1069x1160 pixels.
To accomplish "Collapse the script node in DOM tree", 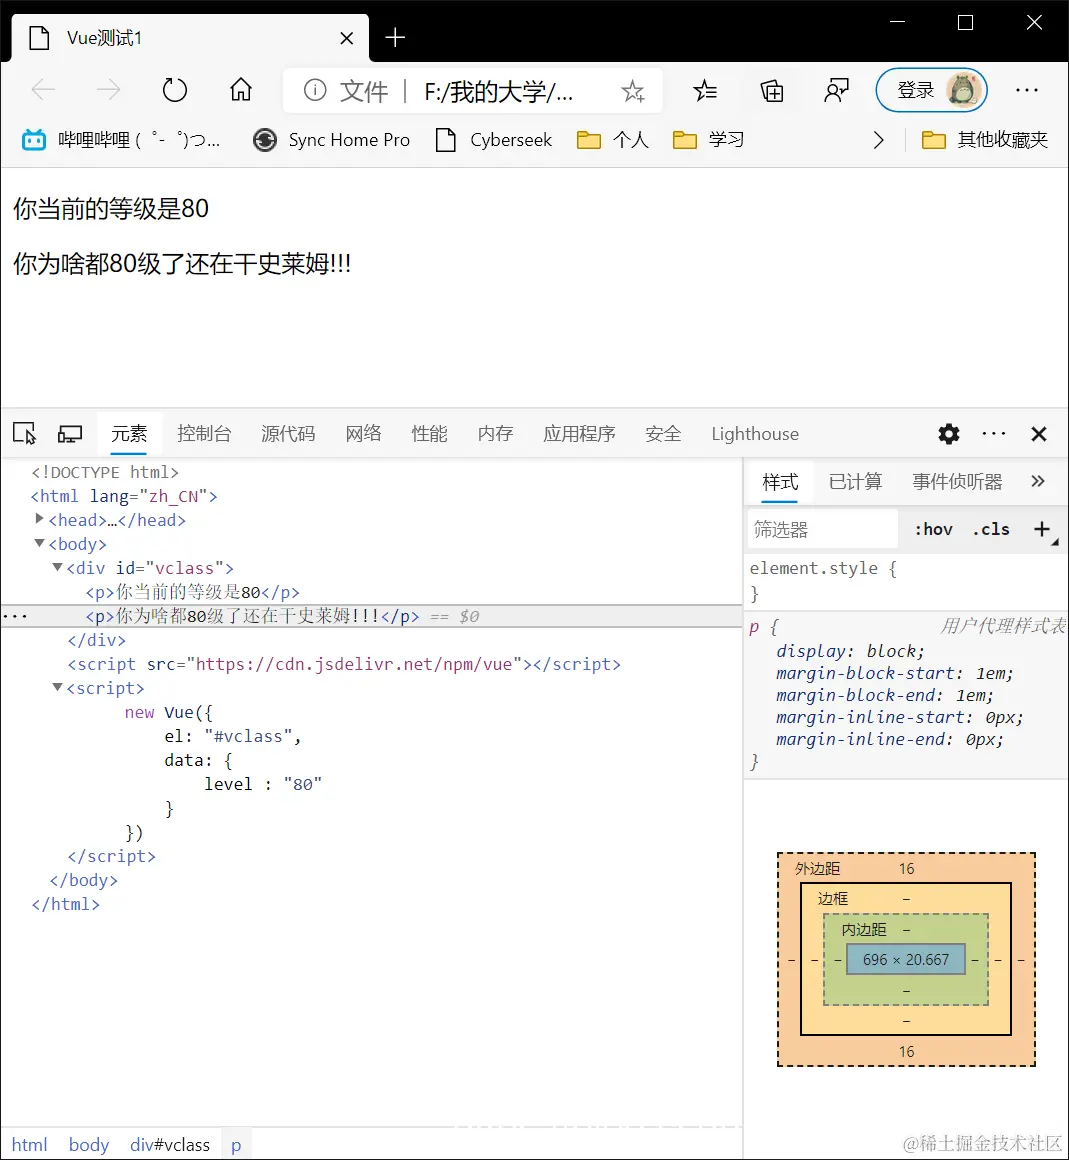I will 56,687.
